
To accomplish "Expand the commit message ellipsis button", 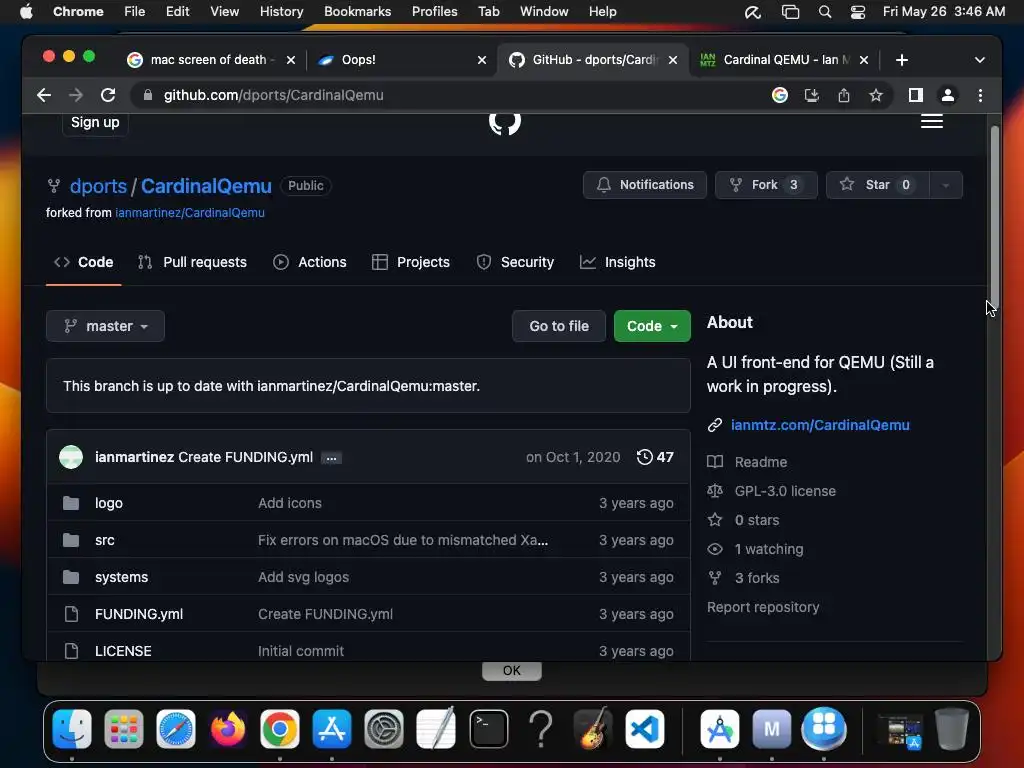I will coord(331,458).
